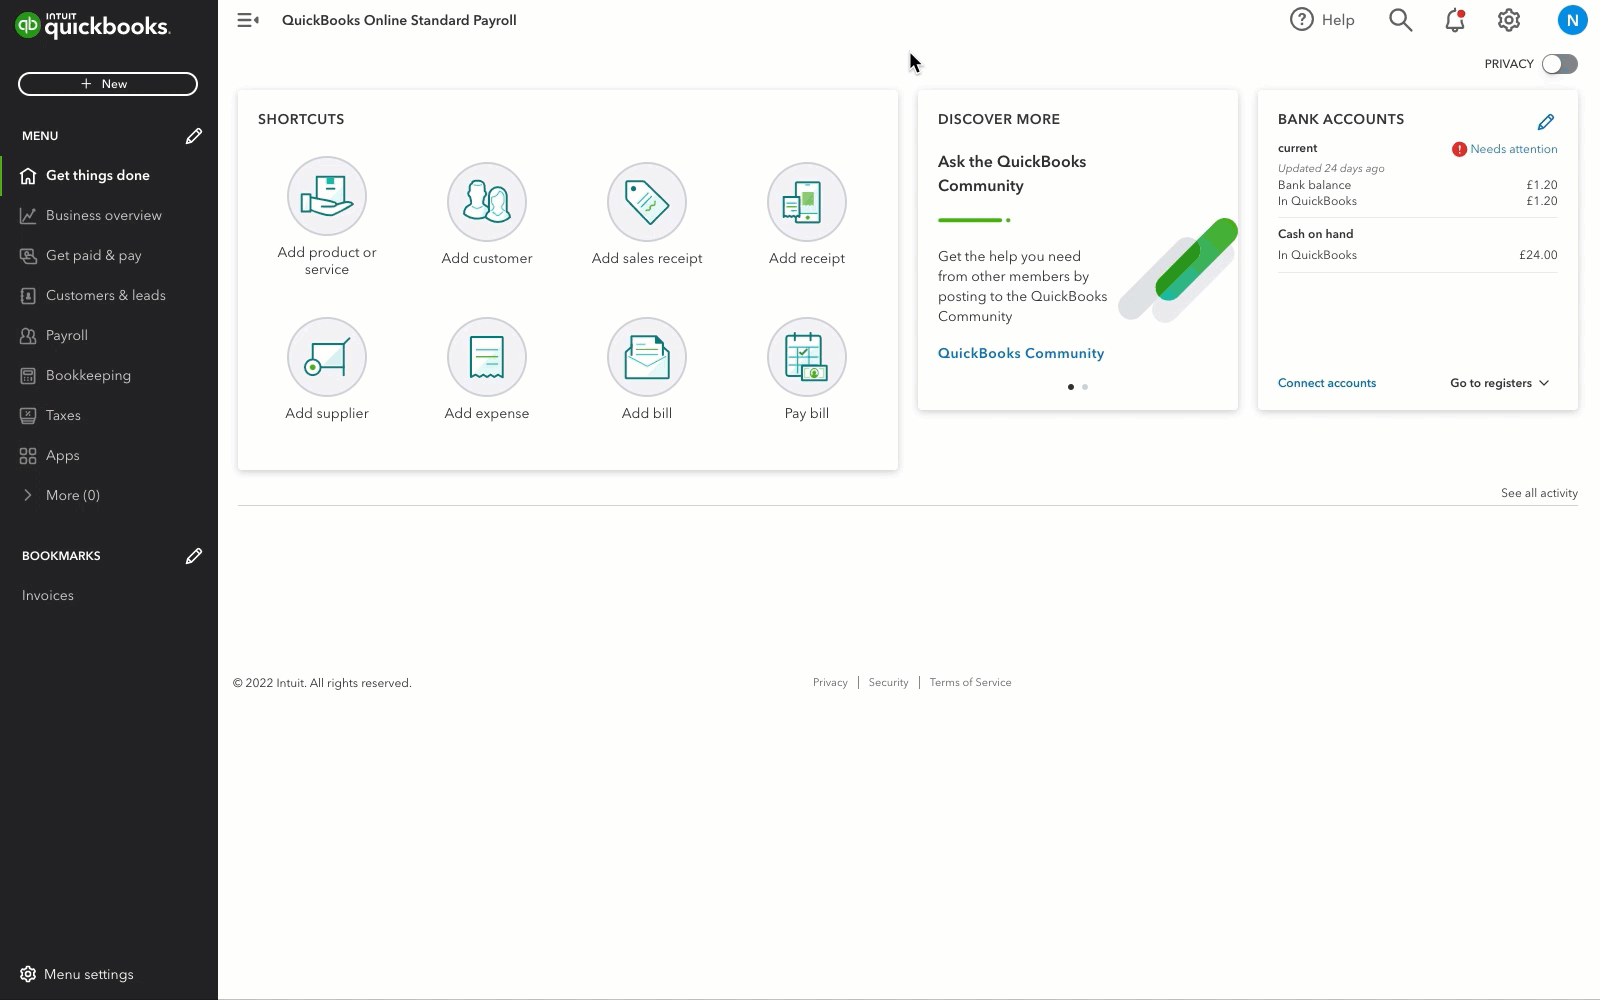Open Customers & leads menu
The height and width of the screenshot is (1000, 1600).
coord(106,295)
